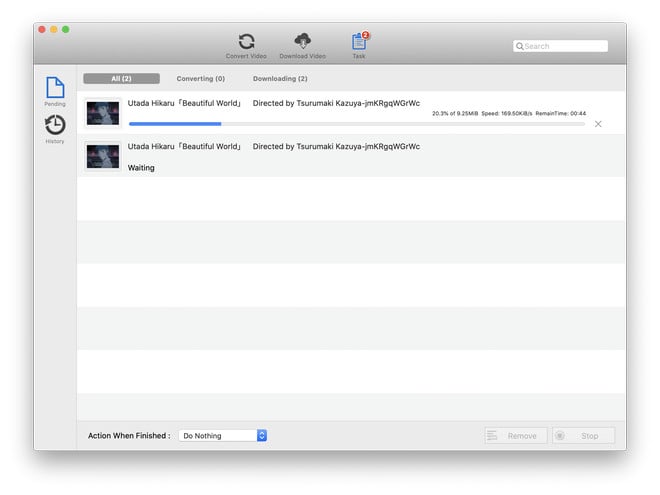
Task: Select the download speed status text
Action: pos(509,113)
